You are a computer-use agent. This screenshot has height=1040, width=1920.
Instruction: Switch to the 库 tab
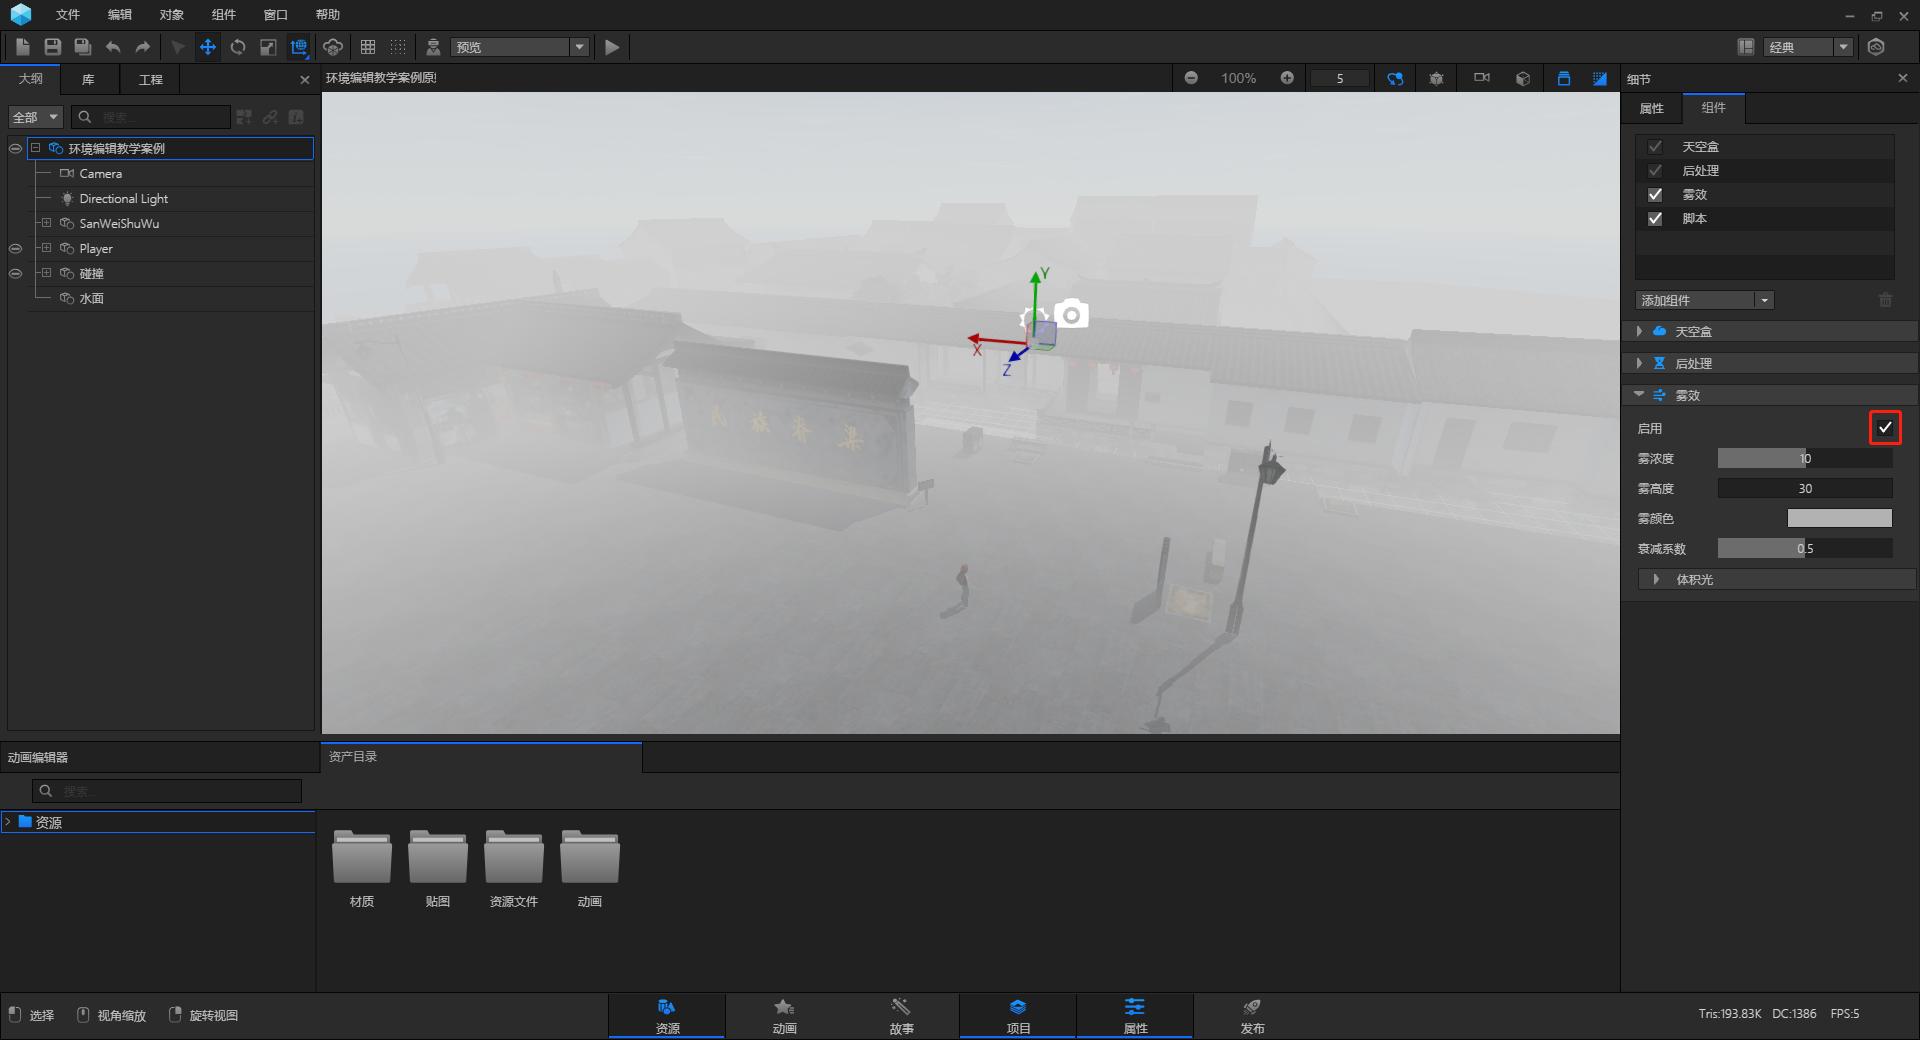click(88, 79)
